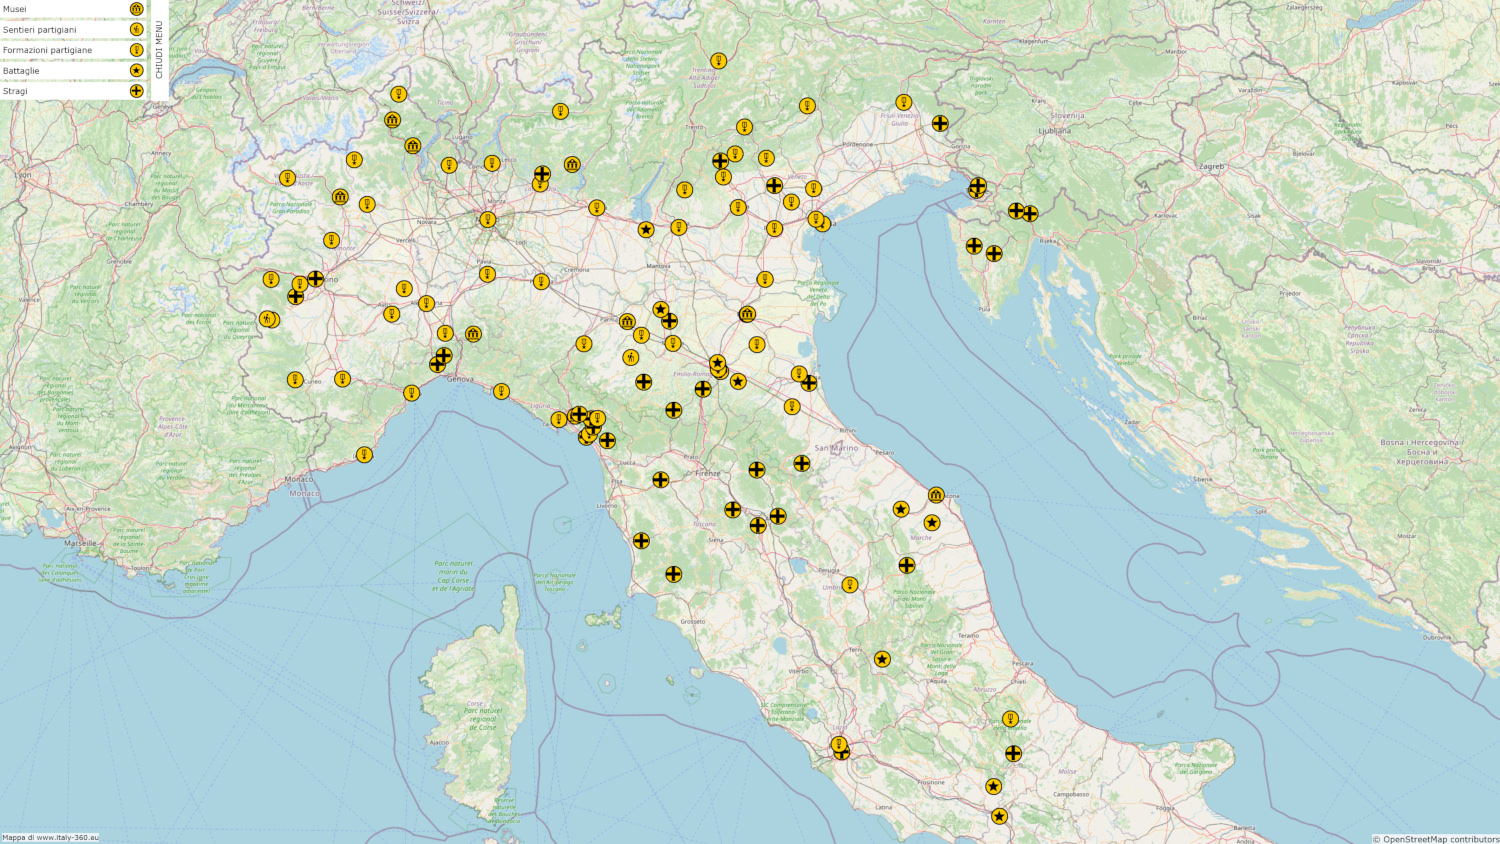Open the www.italy-360.eu map credit link
The image size is (1500, 844).
[x=68, y=838]
